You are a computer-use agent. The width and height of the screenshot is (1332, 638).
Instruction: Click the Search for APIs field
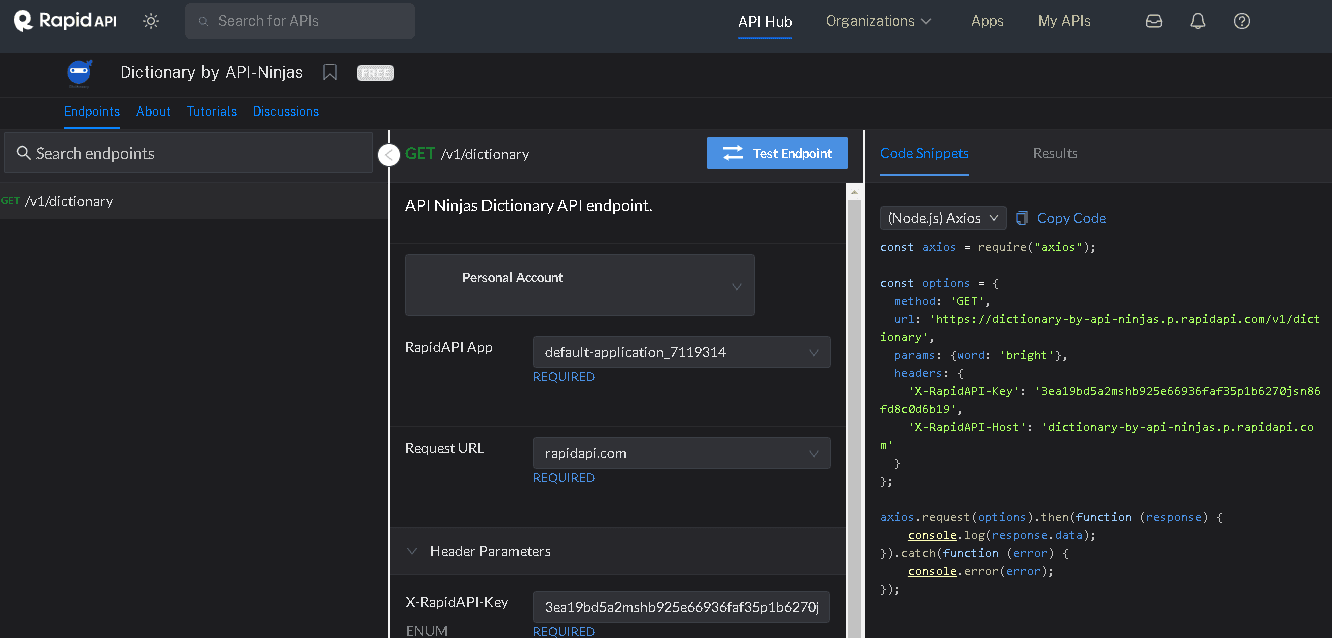pyautogui.click(x=300, y=21)
